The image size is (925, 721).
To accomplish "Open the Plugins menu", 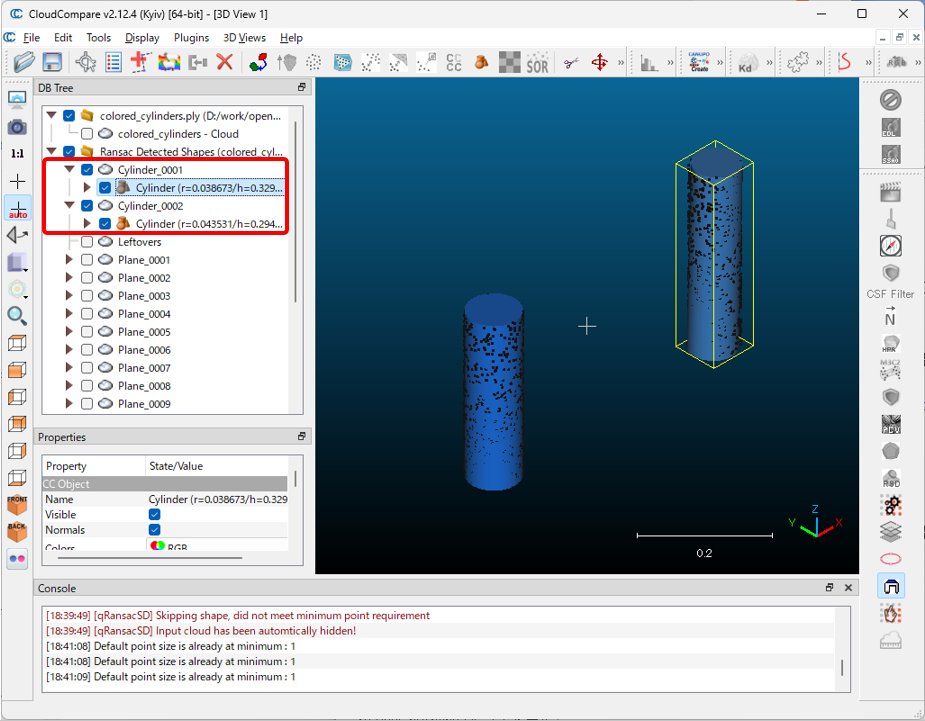I will (191, 38).
